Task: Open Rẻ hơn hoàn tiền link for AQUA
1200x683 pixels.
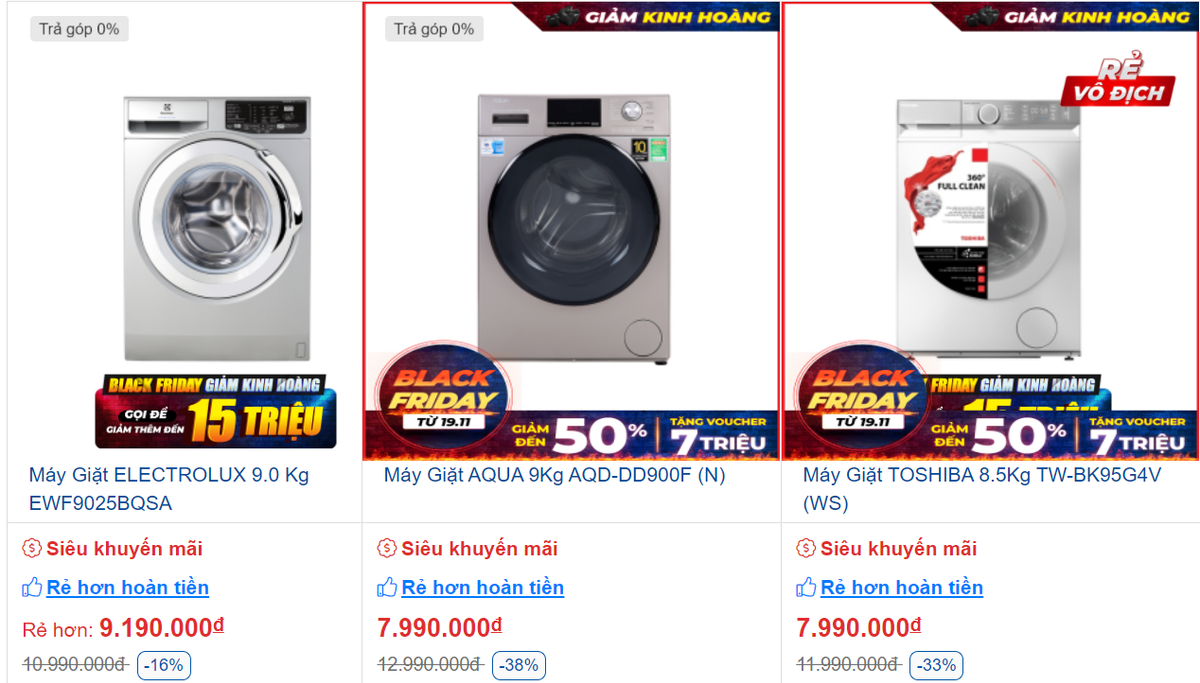Action: [x=483, y=588]
